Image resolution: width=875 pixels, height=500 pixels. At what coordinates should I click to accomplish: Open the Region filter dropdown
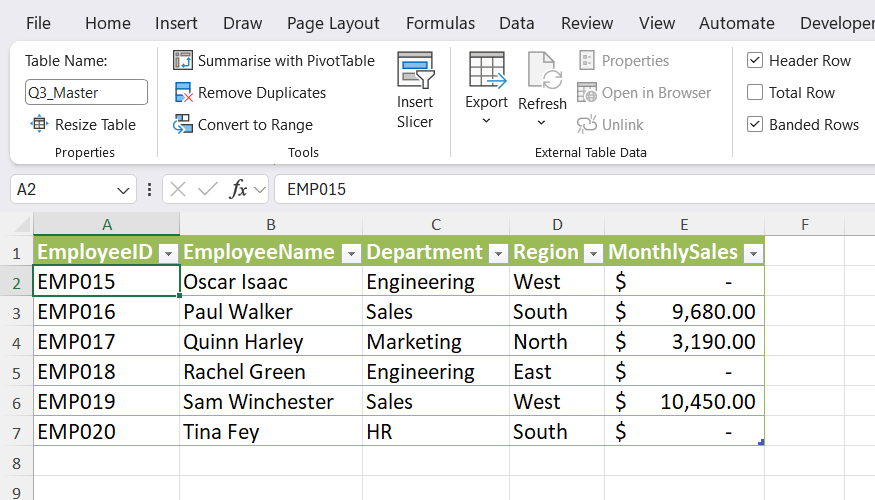click(593, 254)
